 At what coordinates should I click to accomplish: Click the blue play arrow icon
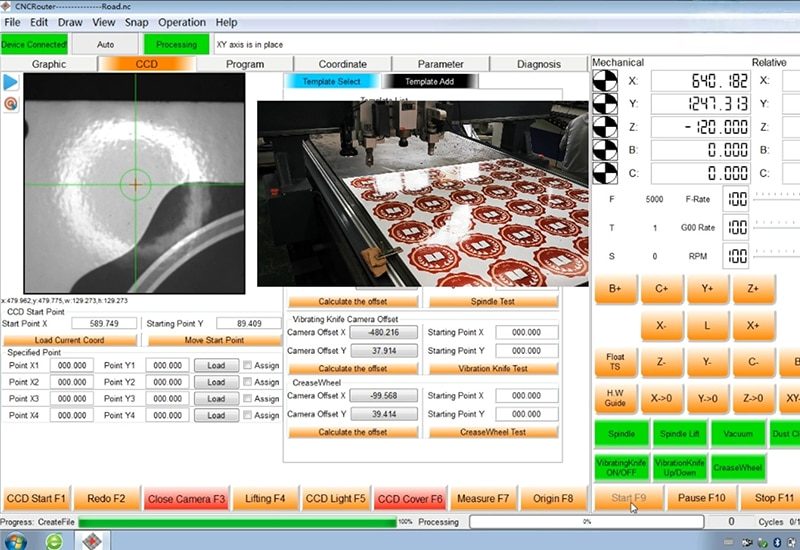point(11,82)
